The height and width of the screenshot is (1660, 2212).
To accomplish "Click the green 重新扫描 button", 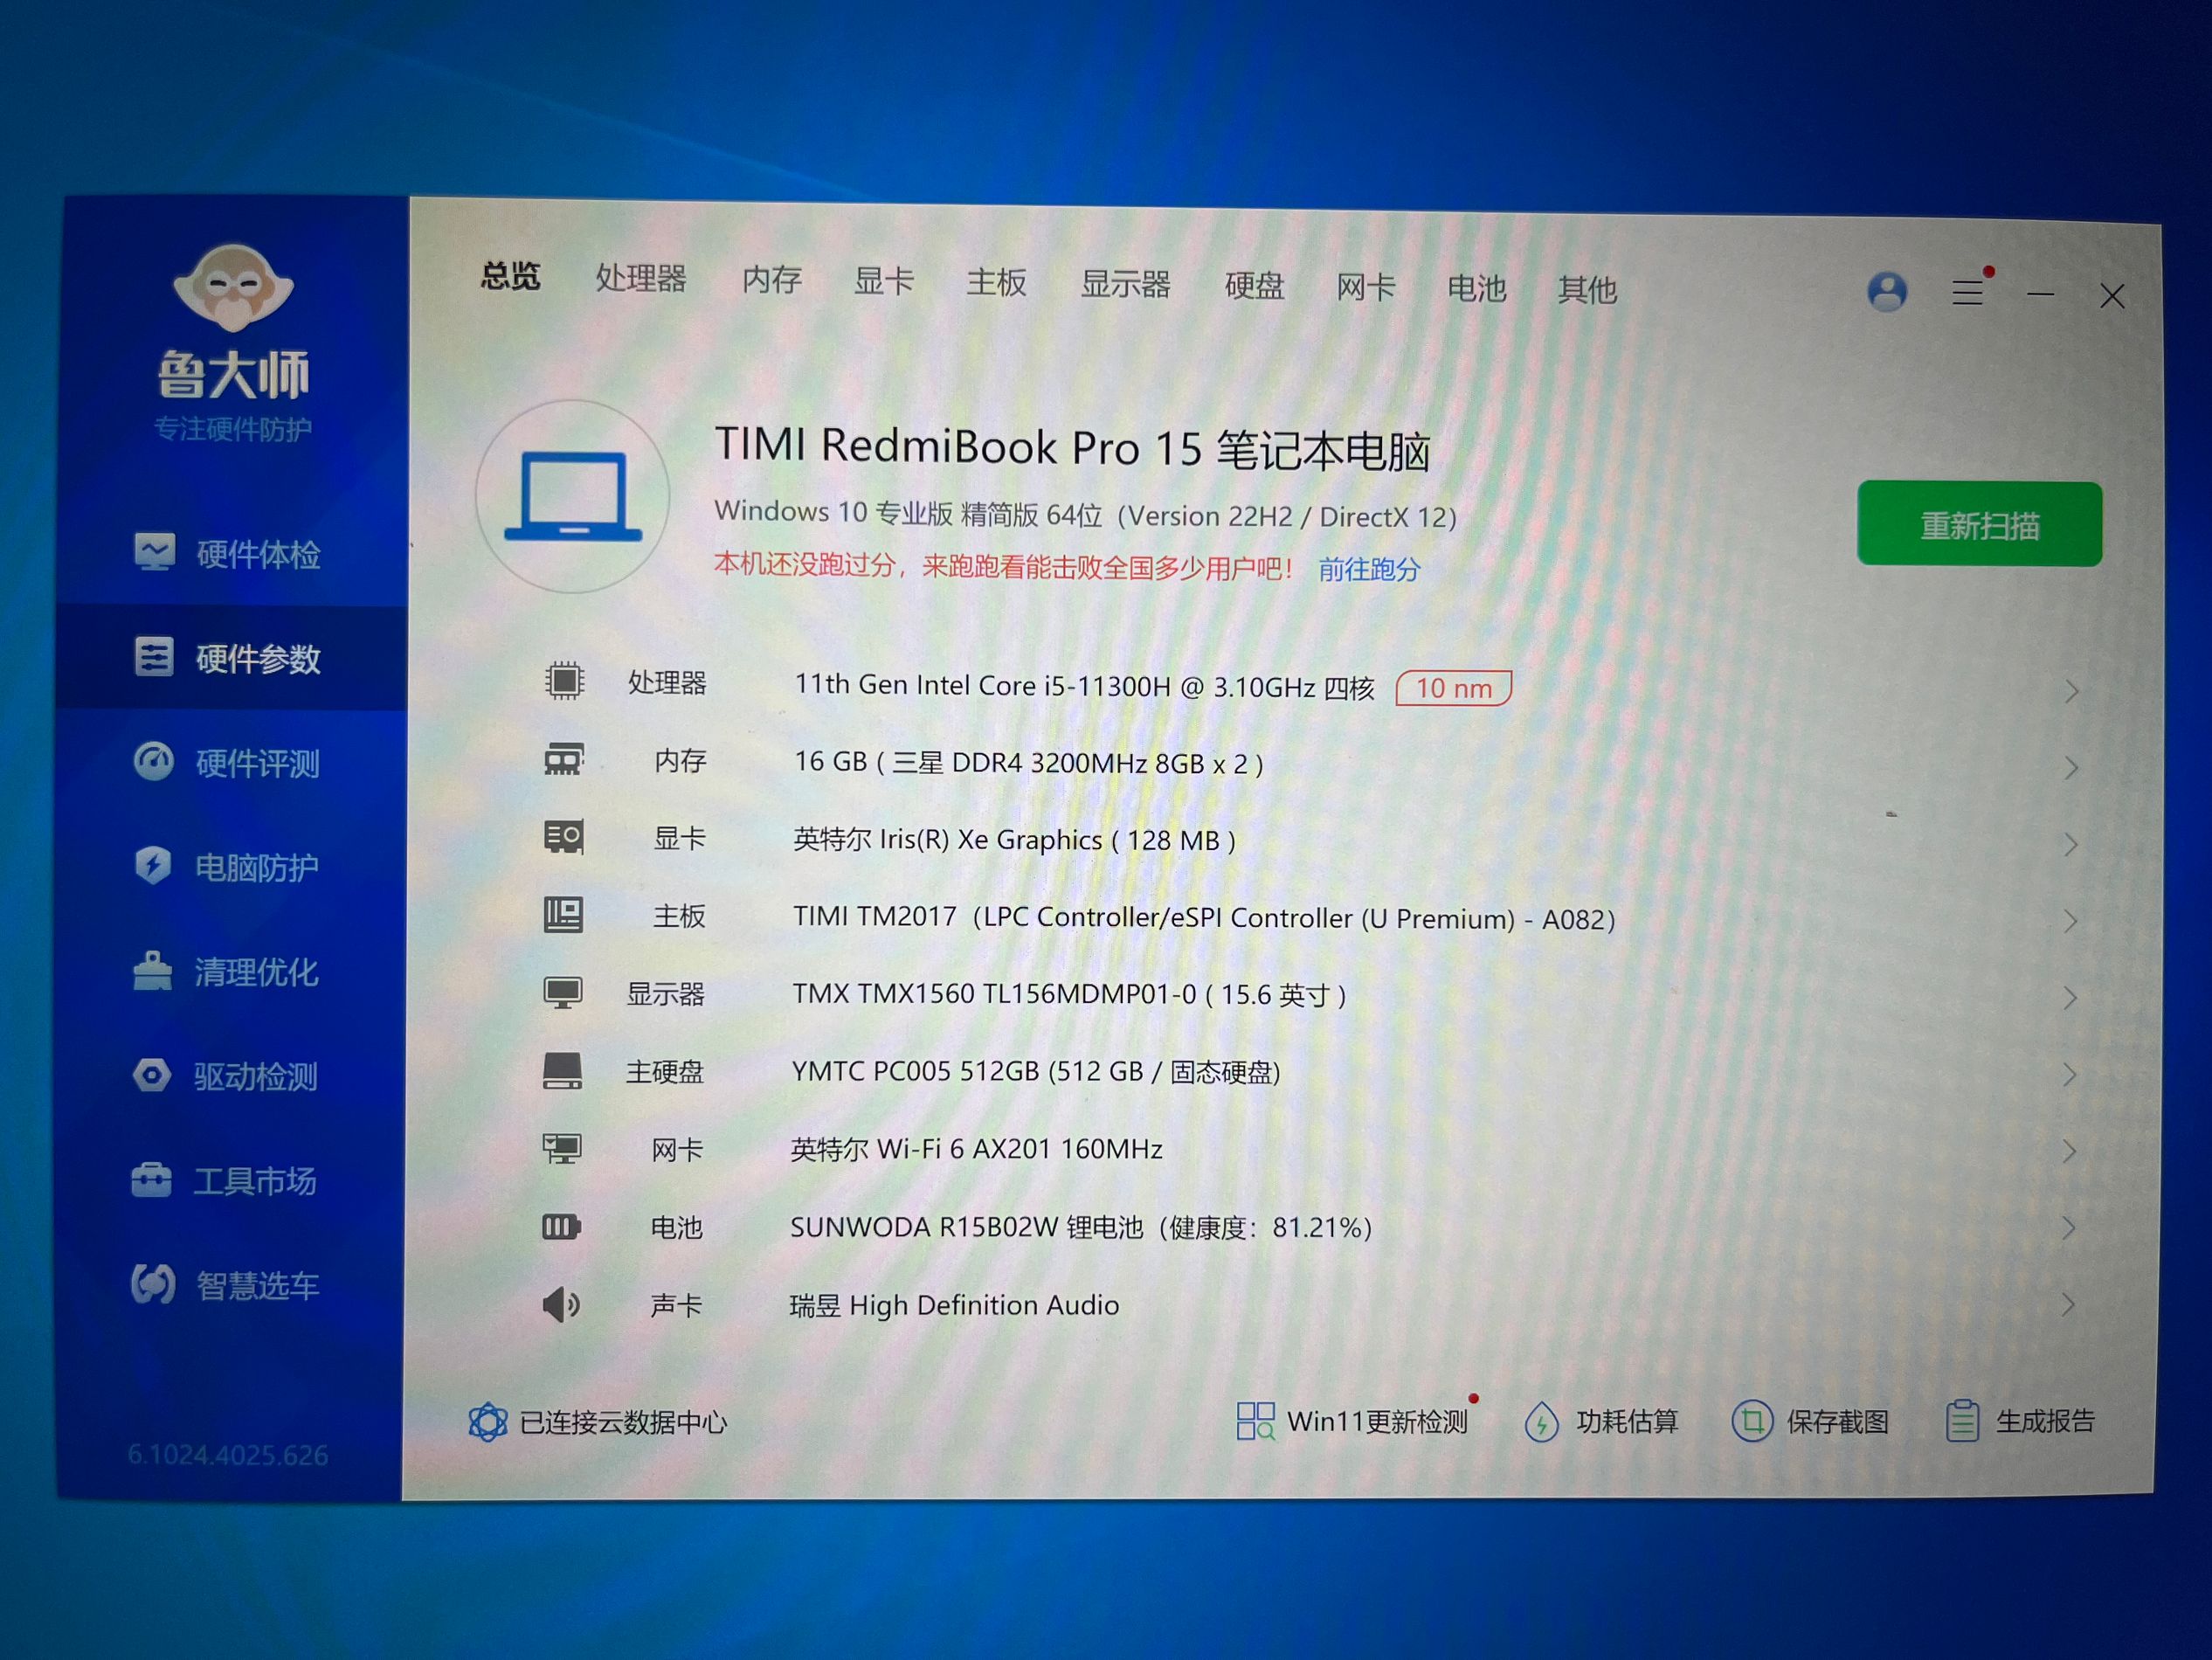I will pos(1980,524).
